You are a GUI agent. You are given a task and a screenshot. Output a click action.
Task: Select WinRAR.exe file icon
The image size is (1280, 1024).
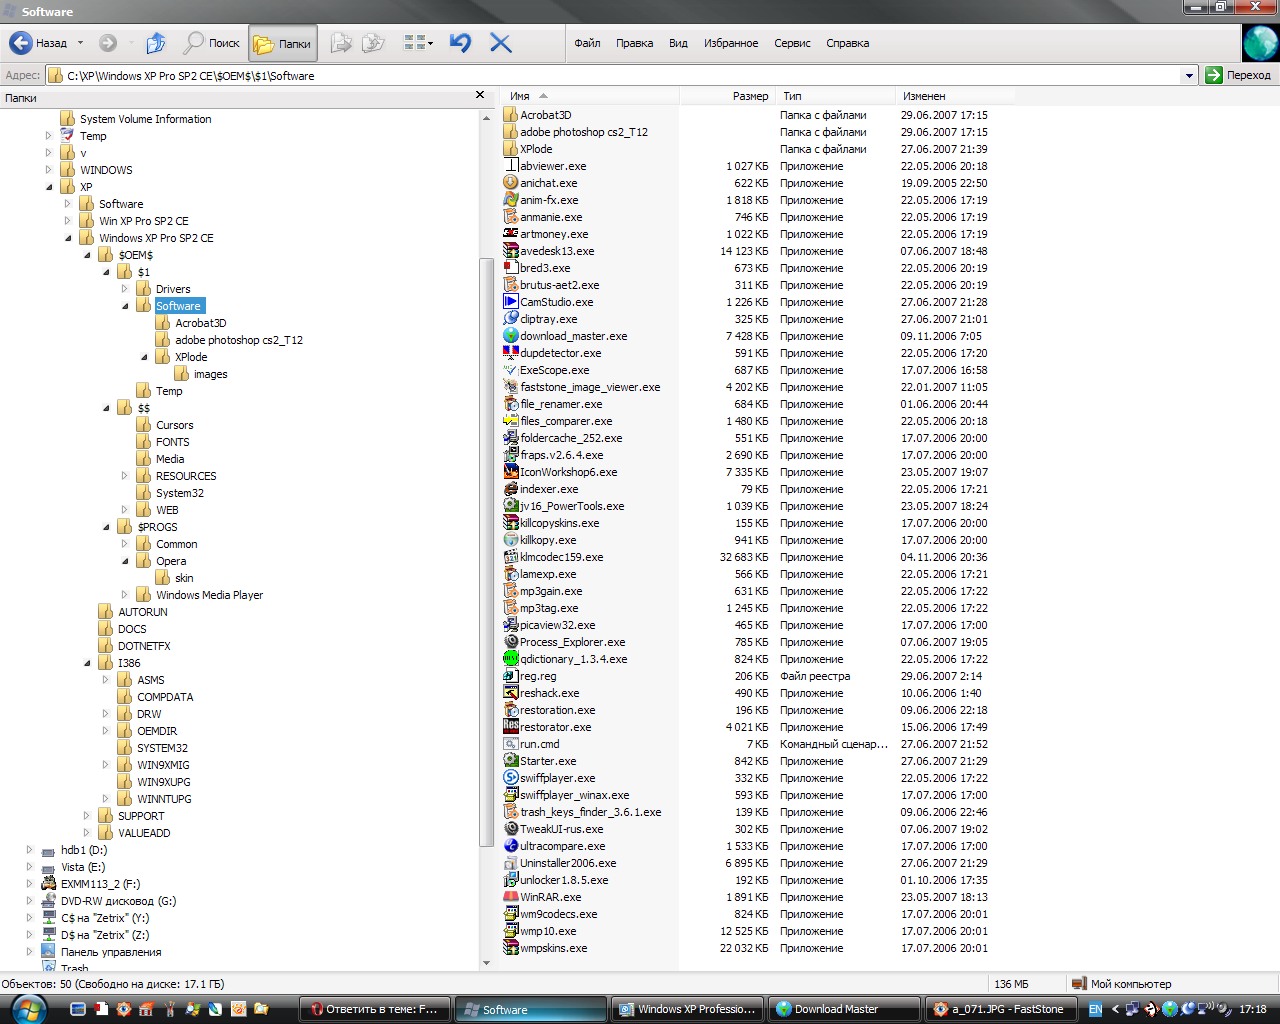(x=511, y=897)
